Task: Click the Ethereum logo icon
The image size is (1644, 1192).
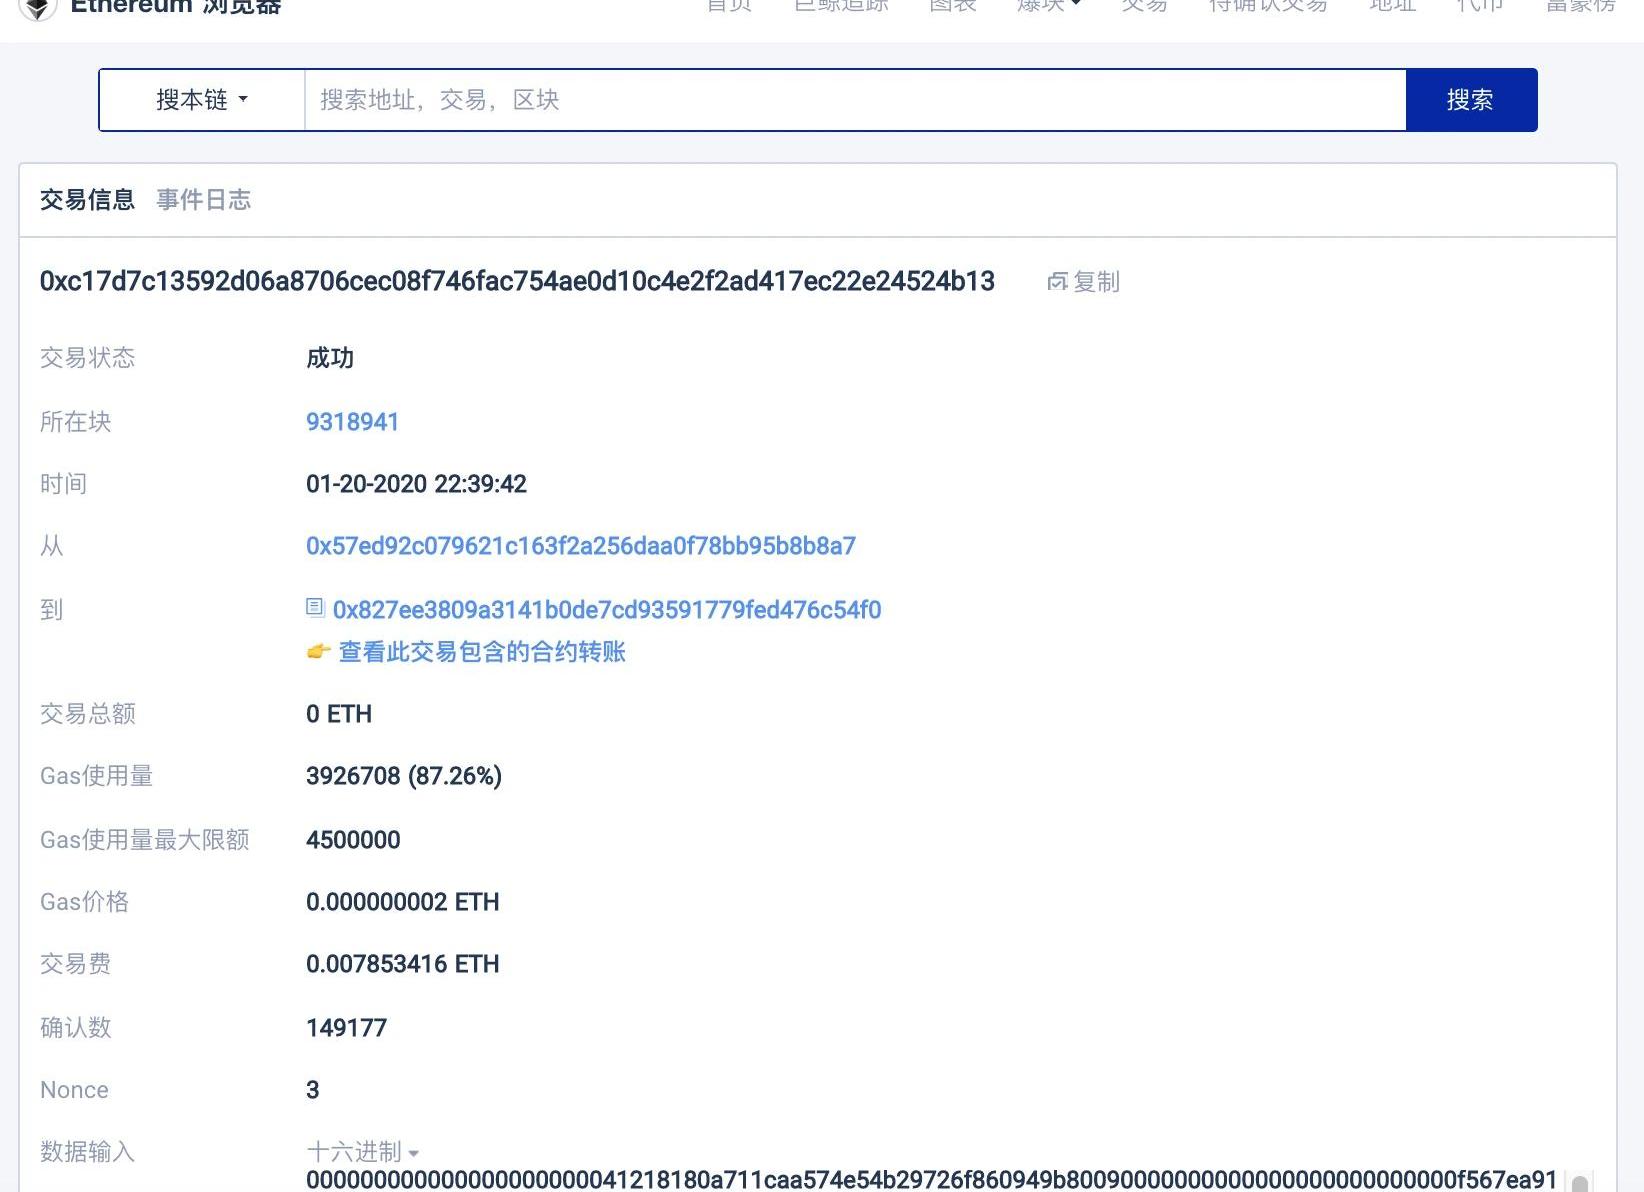Action: coord(38,8)
